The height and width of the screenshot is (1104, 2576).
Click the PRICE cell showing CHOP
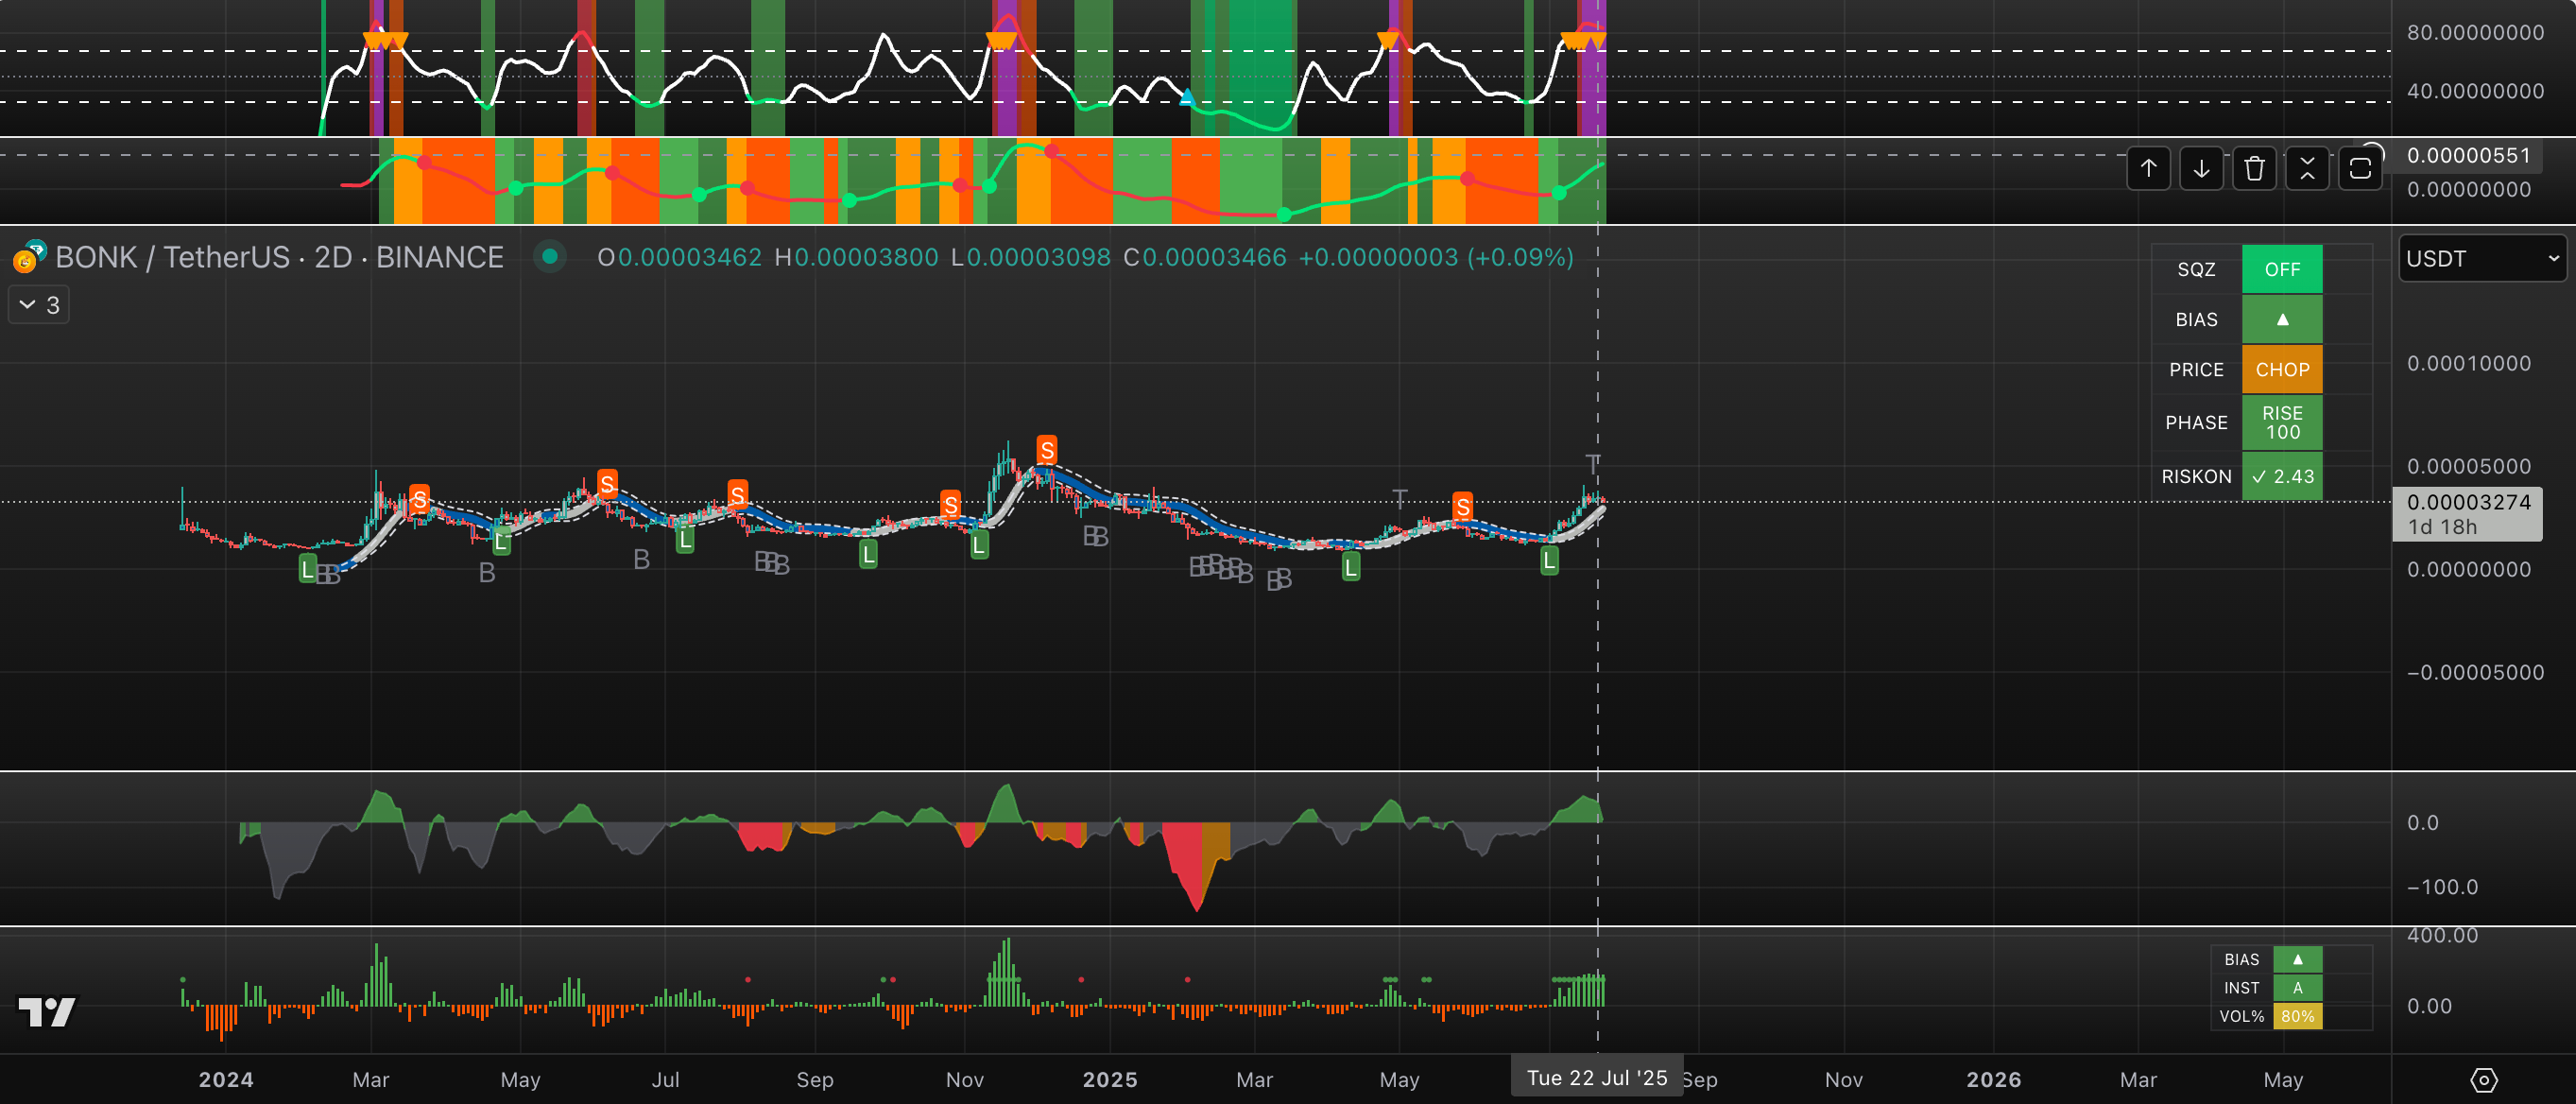click(x=2282, y=369)
